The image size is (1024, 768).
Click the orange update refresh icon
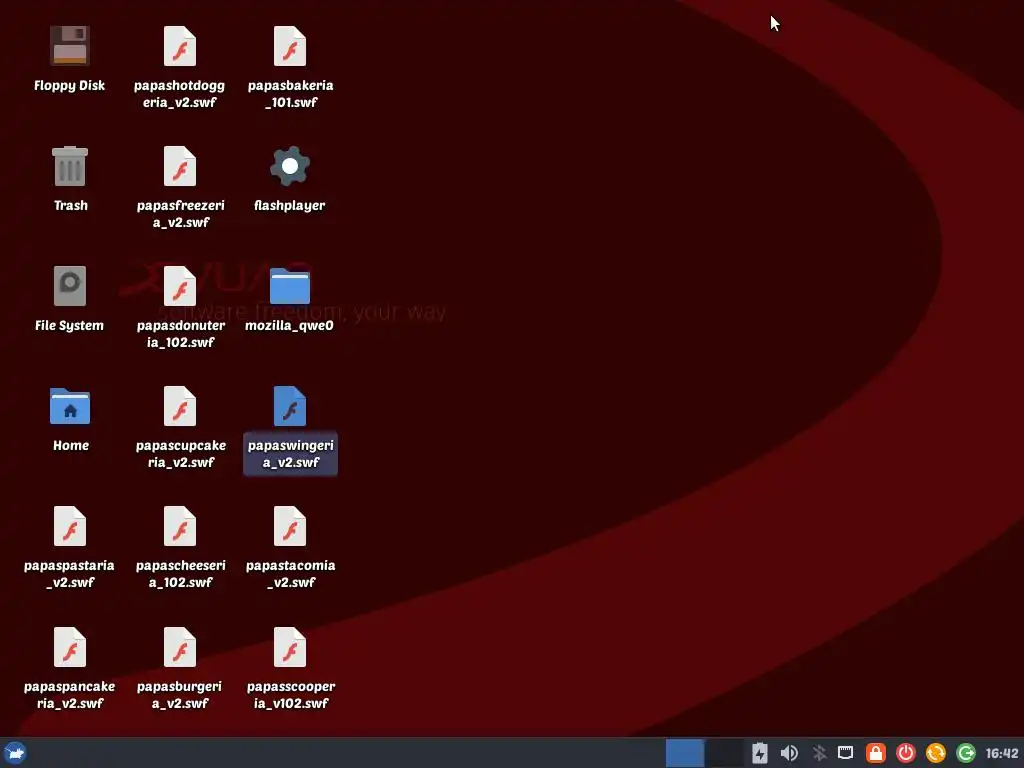(x=936, y=753)
